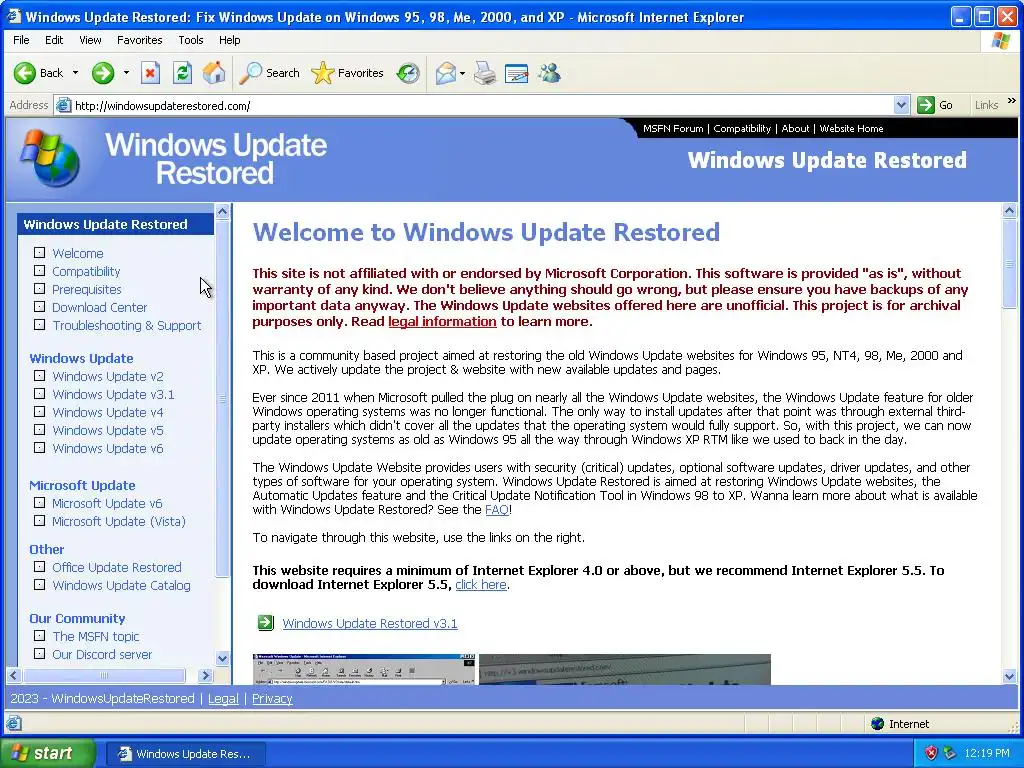Viewport: 1024px width, 768px height.
Task: Open the File menu
Action: [21, 40]
